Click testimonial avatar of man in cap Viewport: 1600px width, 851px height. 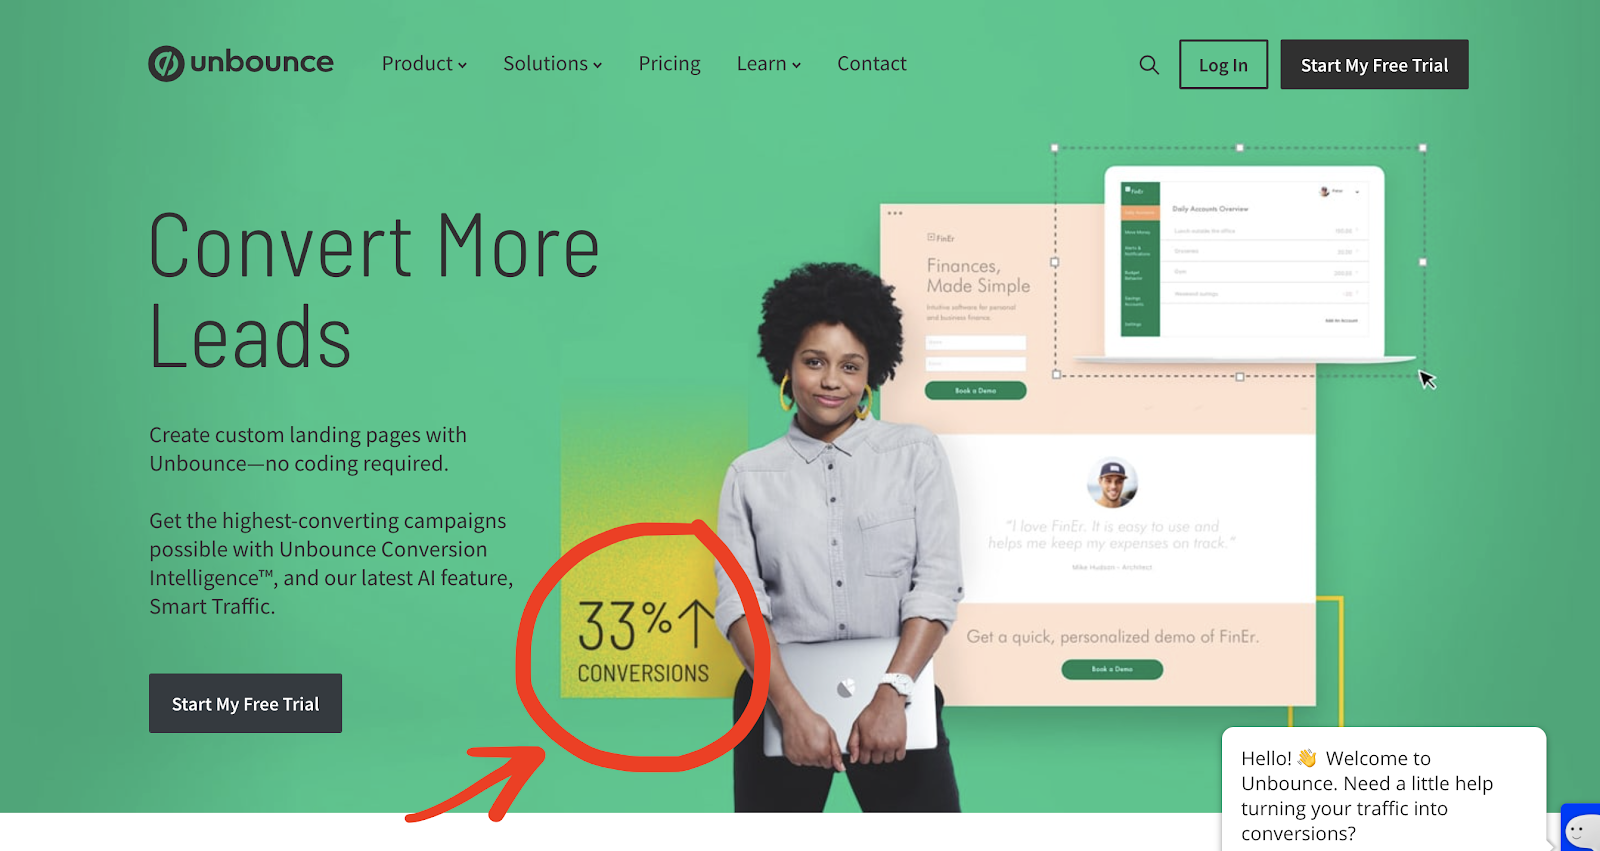click(x=1111, y=483)
